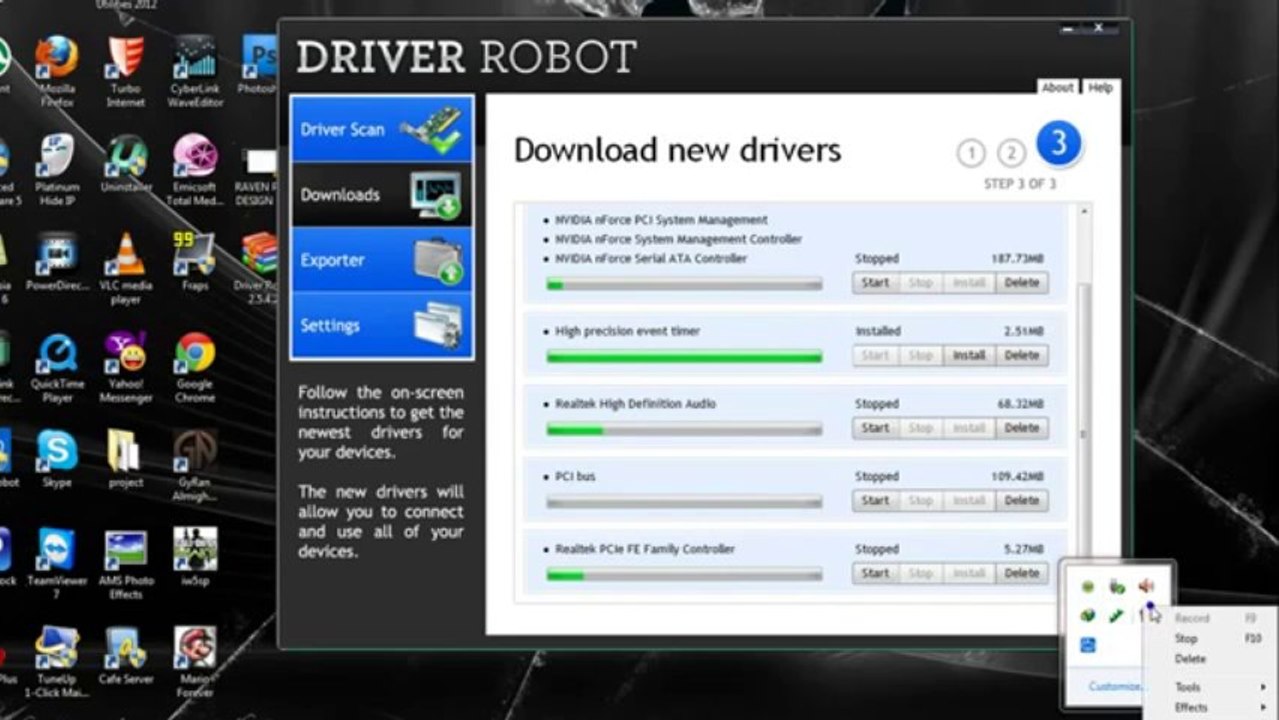
Task: Click the Customize link in tray popup
Action: tap(1115, 686)
